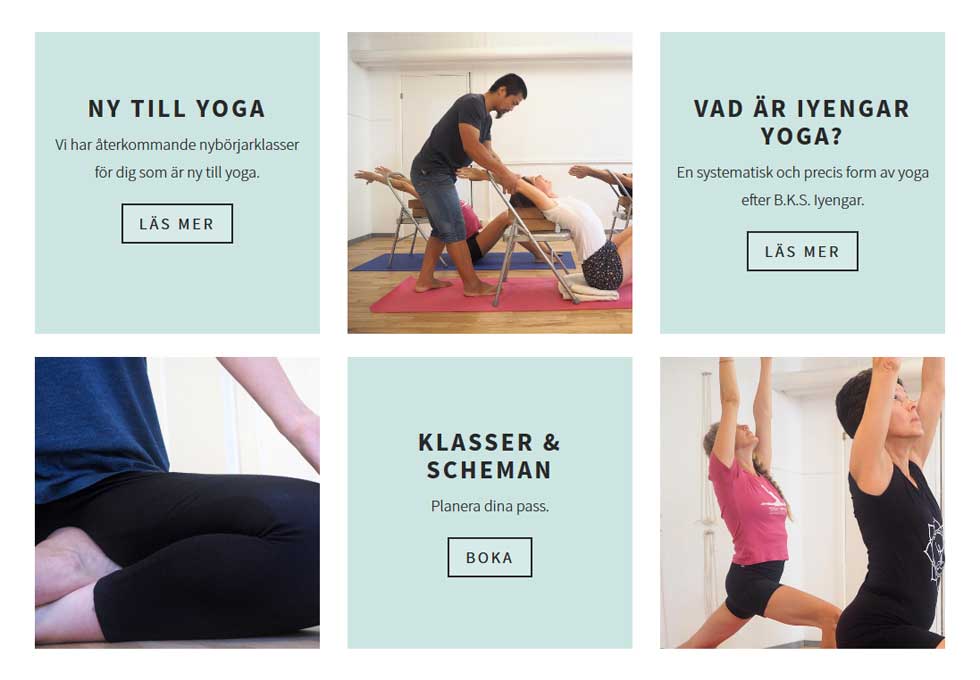
Task: Select the NY TILL YOGA heading
Action: coord(177,109)
